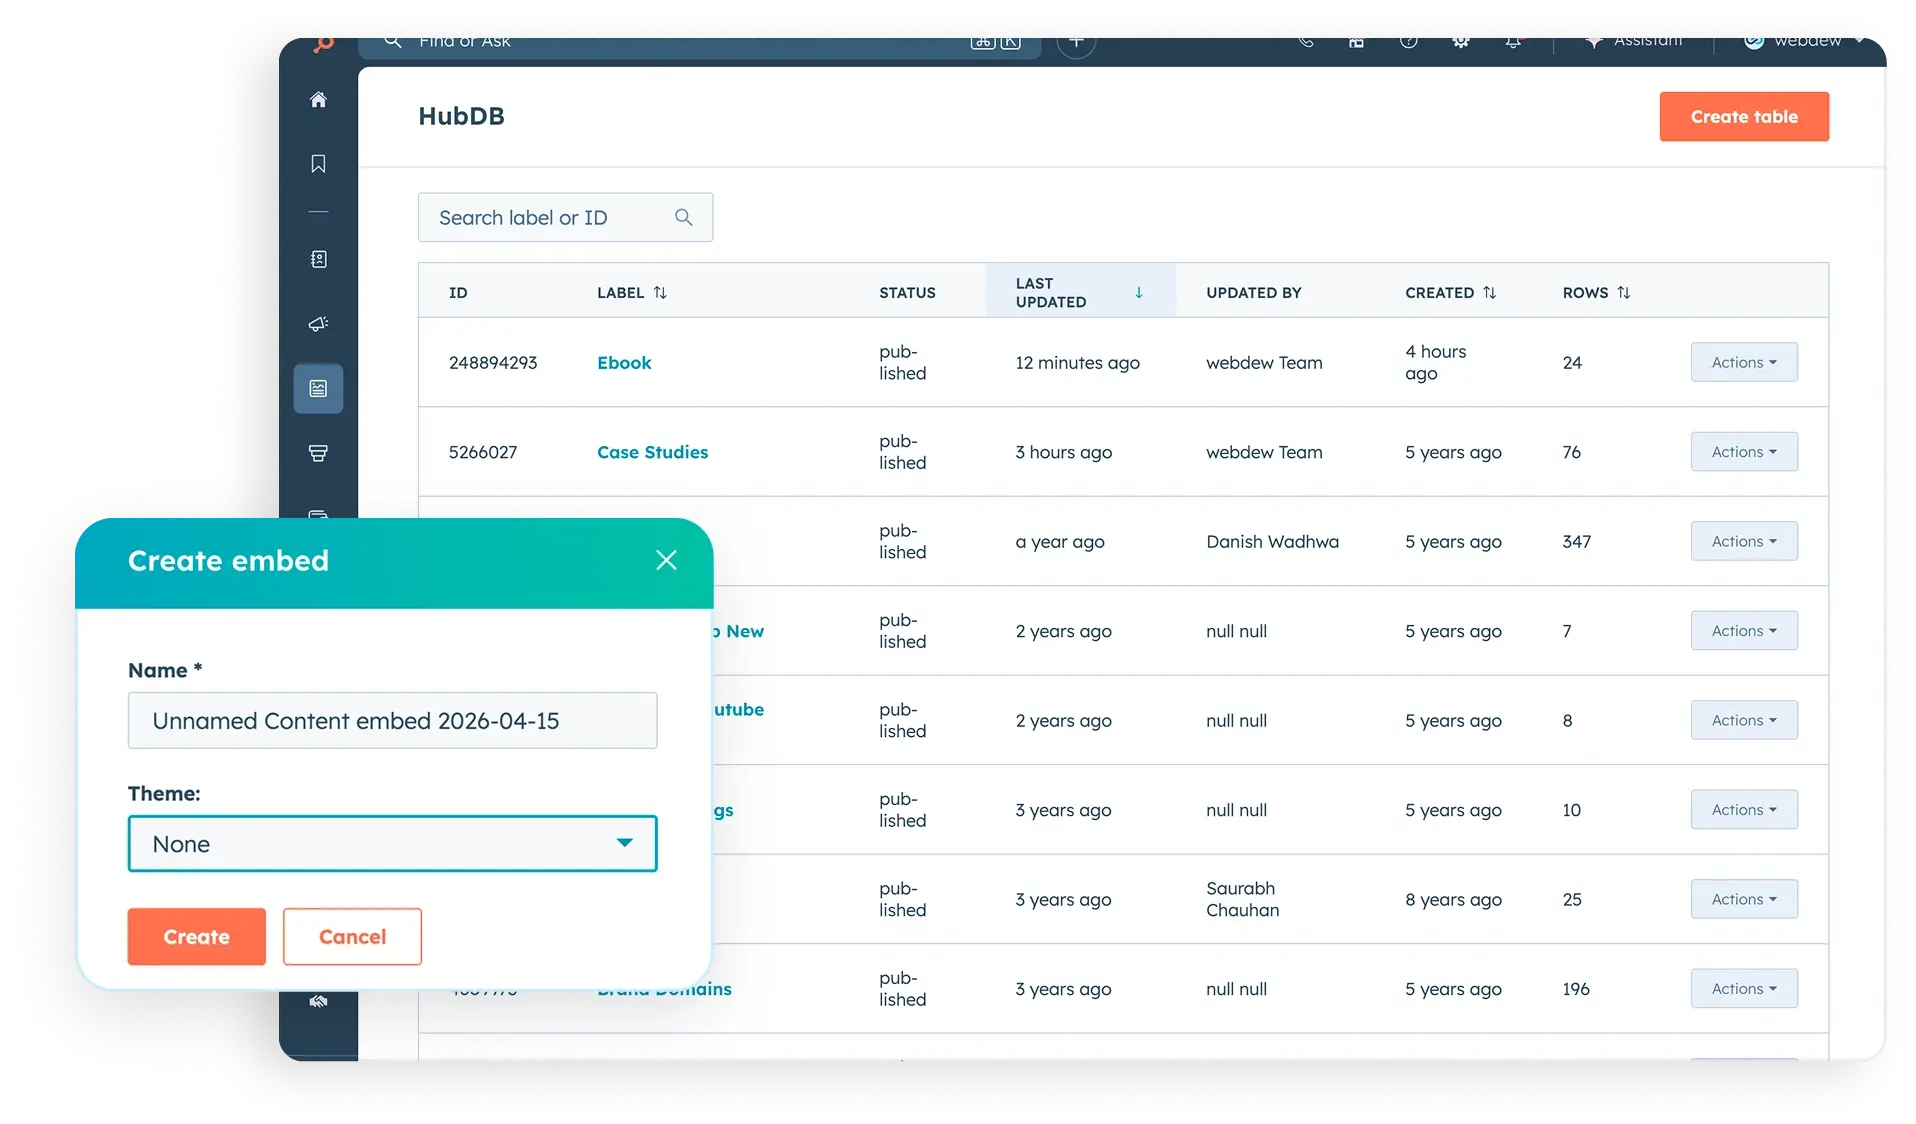This screenshot has width=1916, height=1124.
Task: Close the Create embed dialog
Action: point(666,560)
